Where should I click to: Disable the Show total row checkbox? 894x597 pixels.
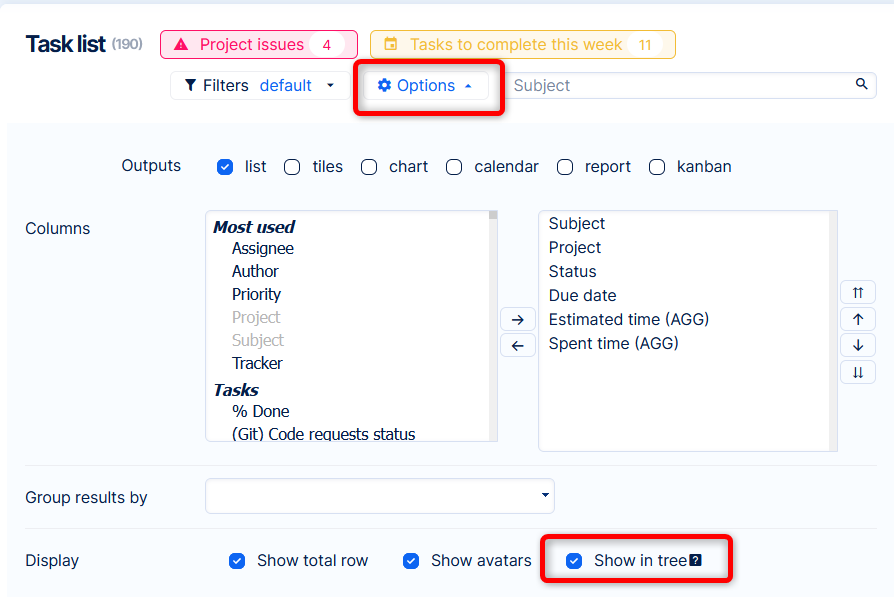237,561
